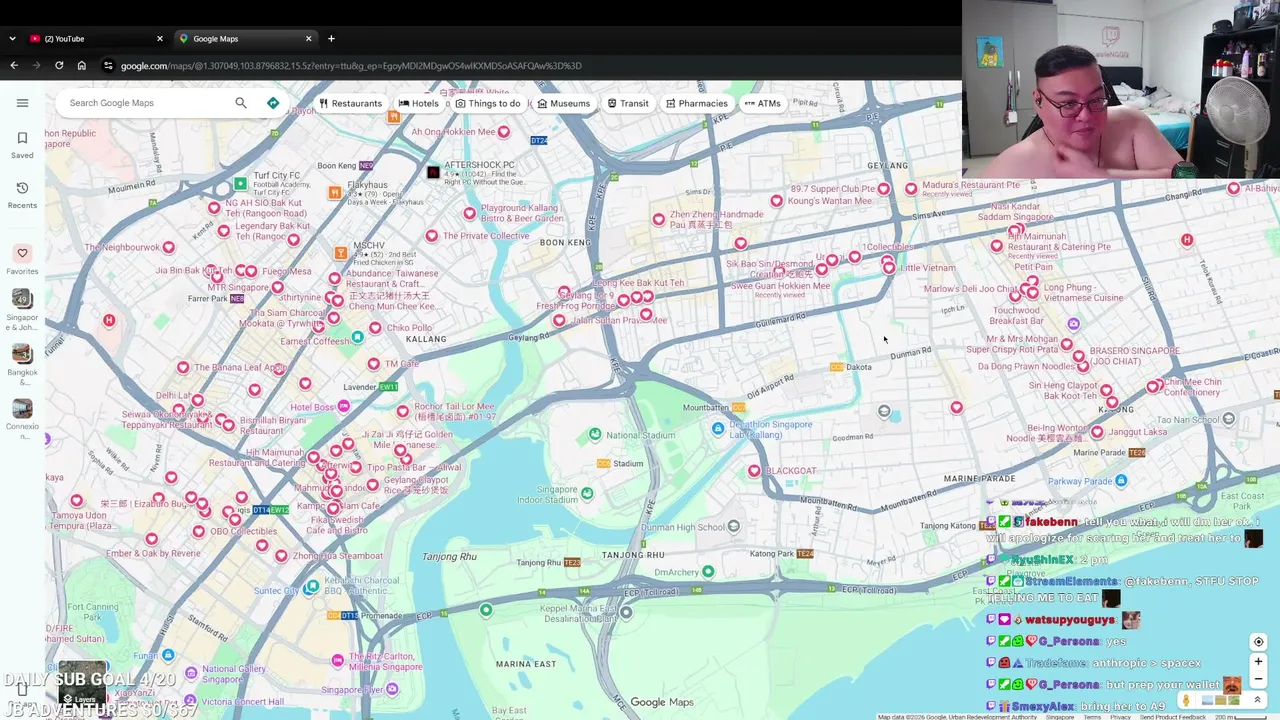Click the Ember & Oak by Reverie pin
This screenshot has height=720, width=1280.
tap(152, 539)
